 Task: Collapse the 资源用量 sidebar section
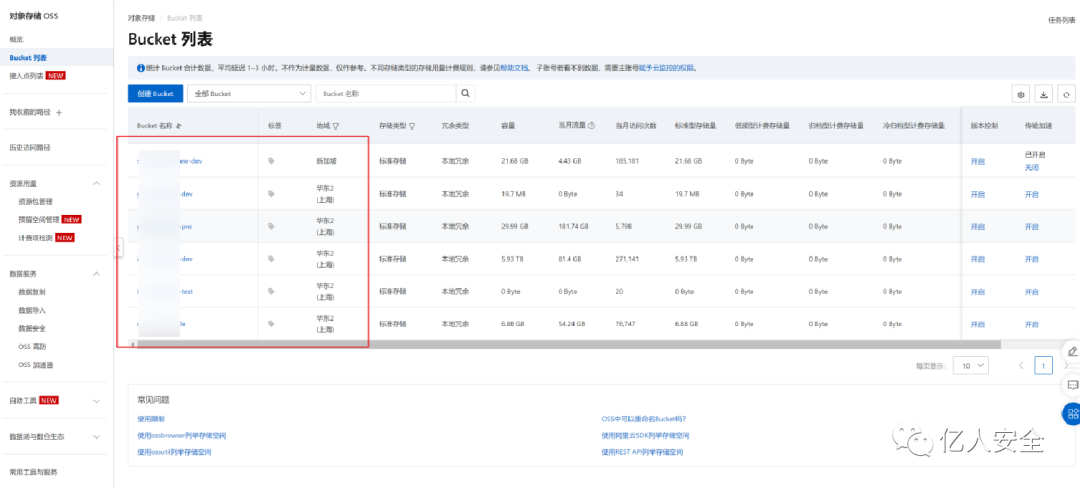pos(96,184)
